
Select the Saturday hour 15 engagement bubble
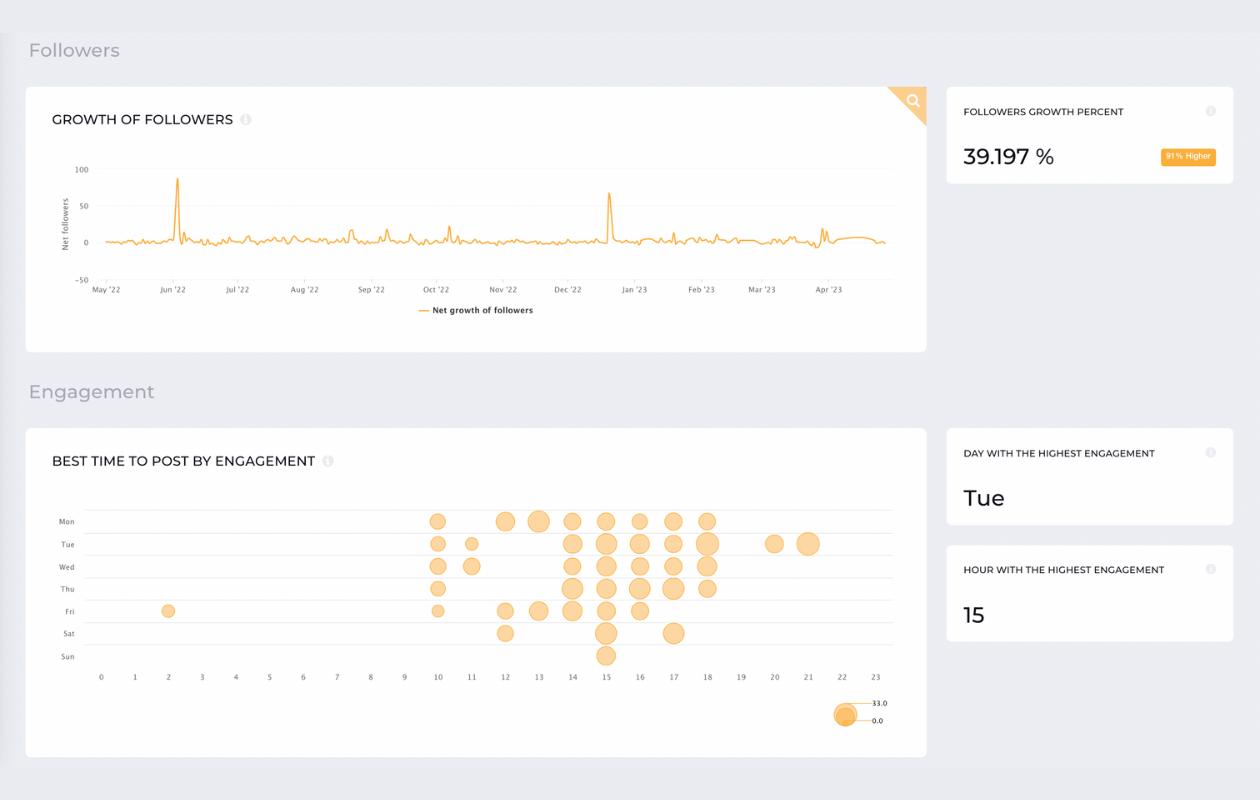click(606, 633)
